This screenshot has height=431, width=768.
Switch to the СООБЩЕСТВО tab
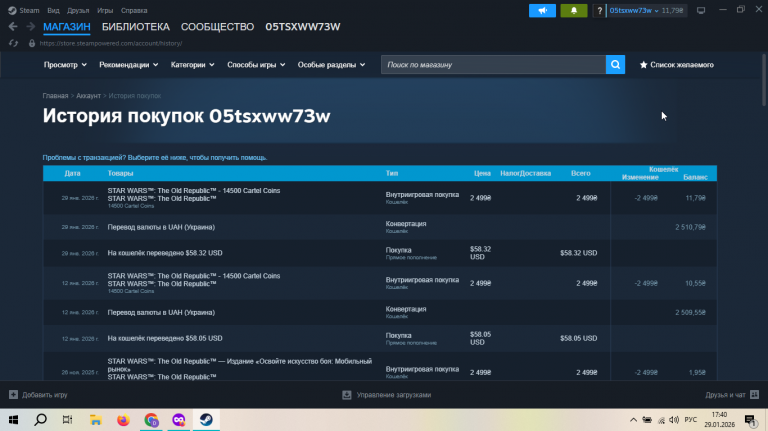(217, 27)
